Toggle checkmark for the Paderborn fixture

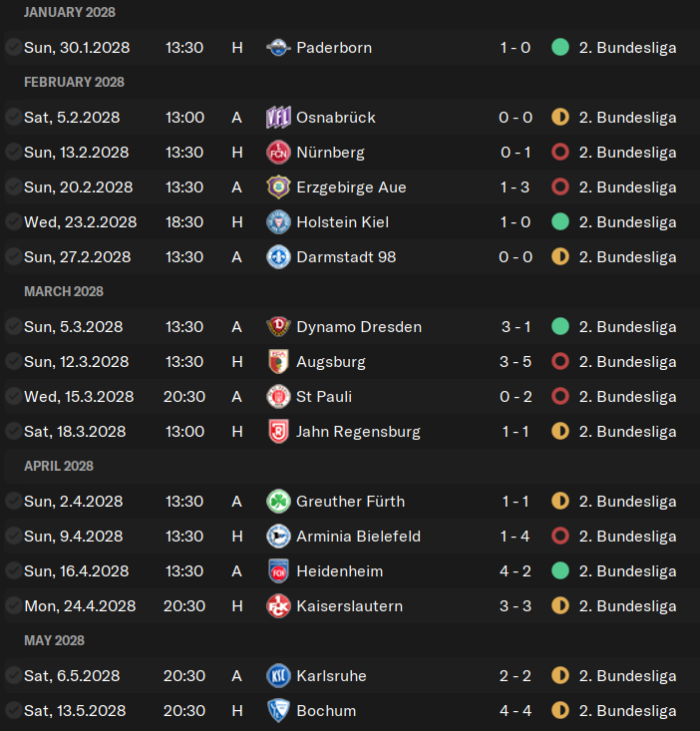[13, 48]
